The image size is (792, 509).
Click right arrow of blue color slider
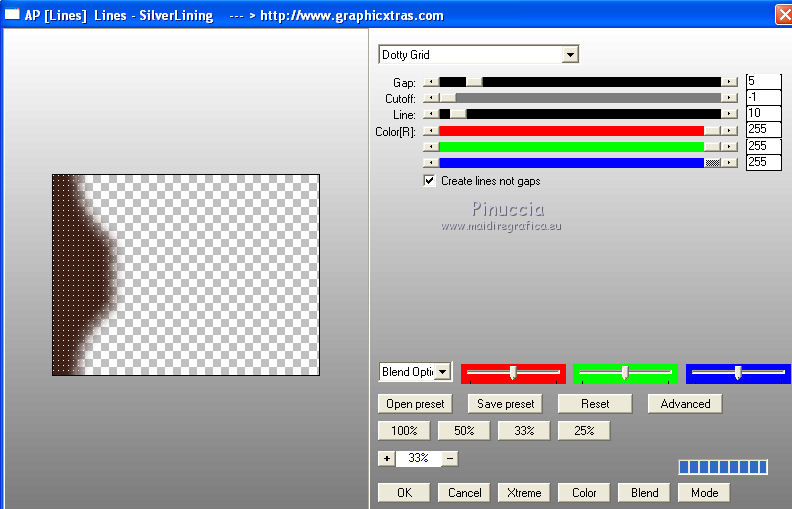coord(729,163)
